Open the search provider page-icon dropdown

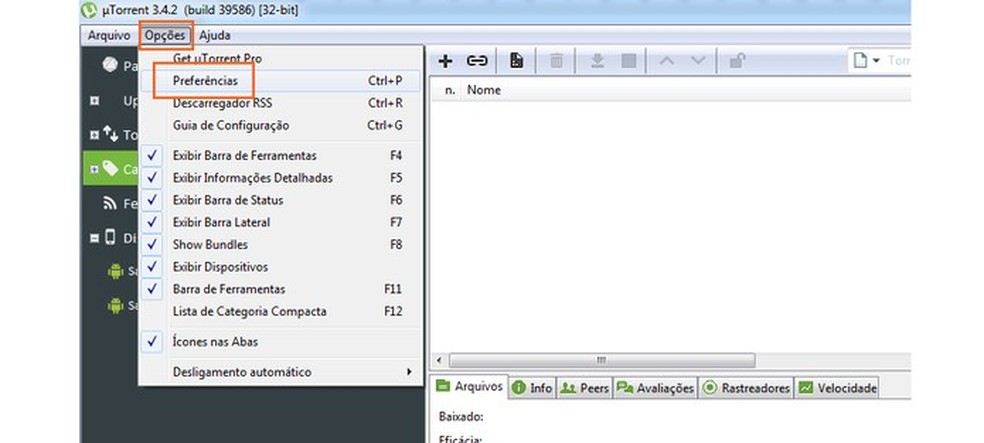click(867, 61)
